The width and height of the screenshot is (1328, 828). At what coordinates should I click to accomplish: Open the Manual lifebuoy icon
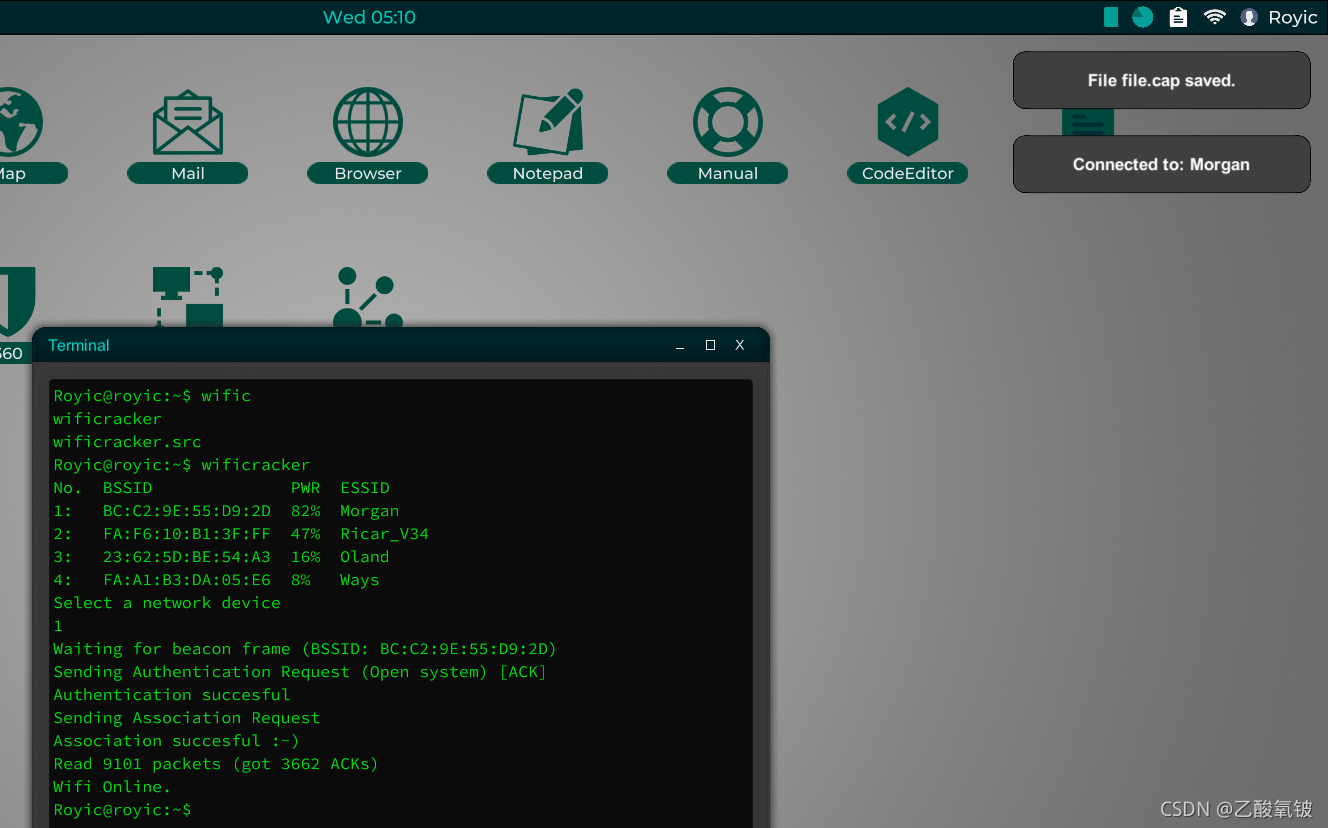pos(728,122)
